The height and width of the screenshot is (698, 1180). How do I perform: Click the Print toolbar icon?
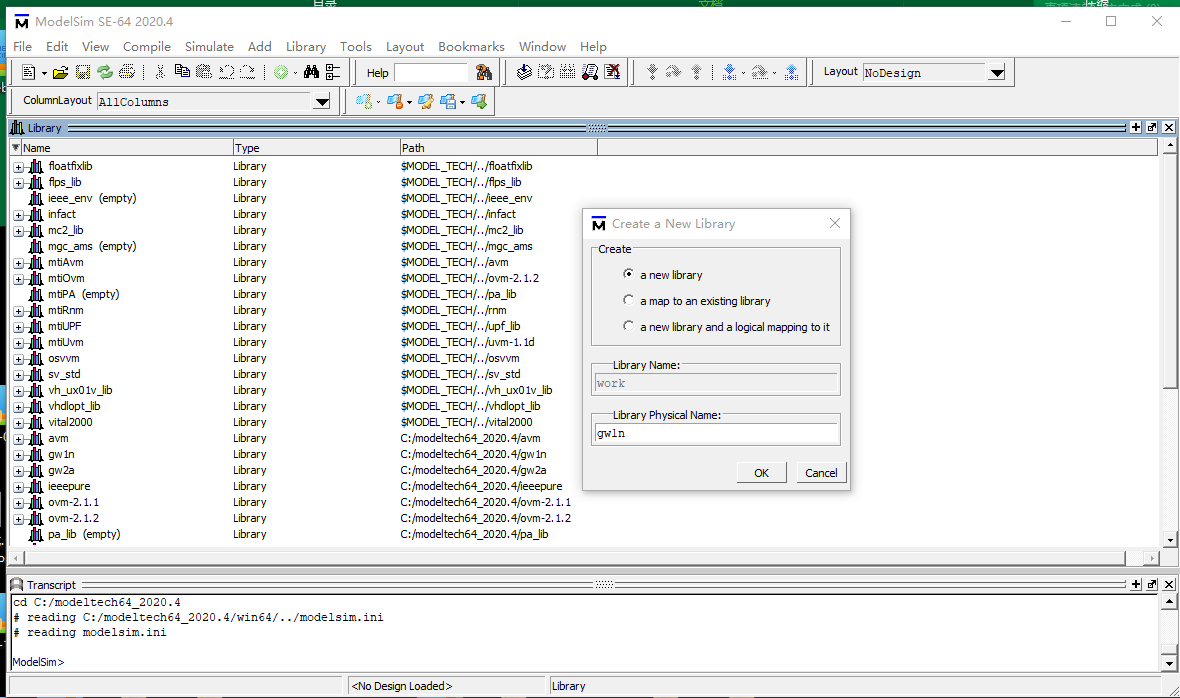(x=127, y=72)
